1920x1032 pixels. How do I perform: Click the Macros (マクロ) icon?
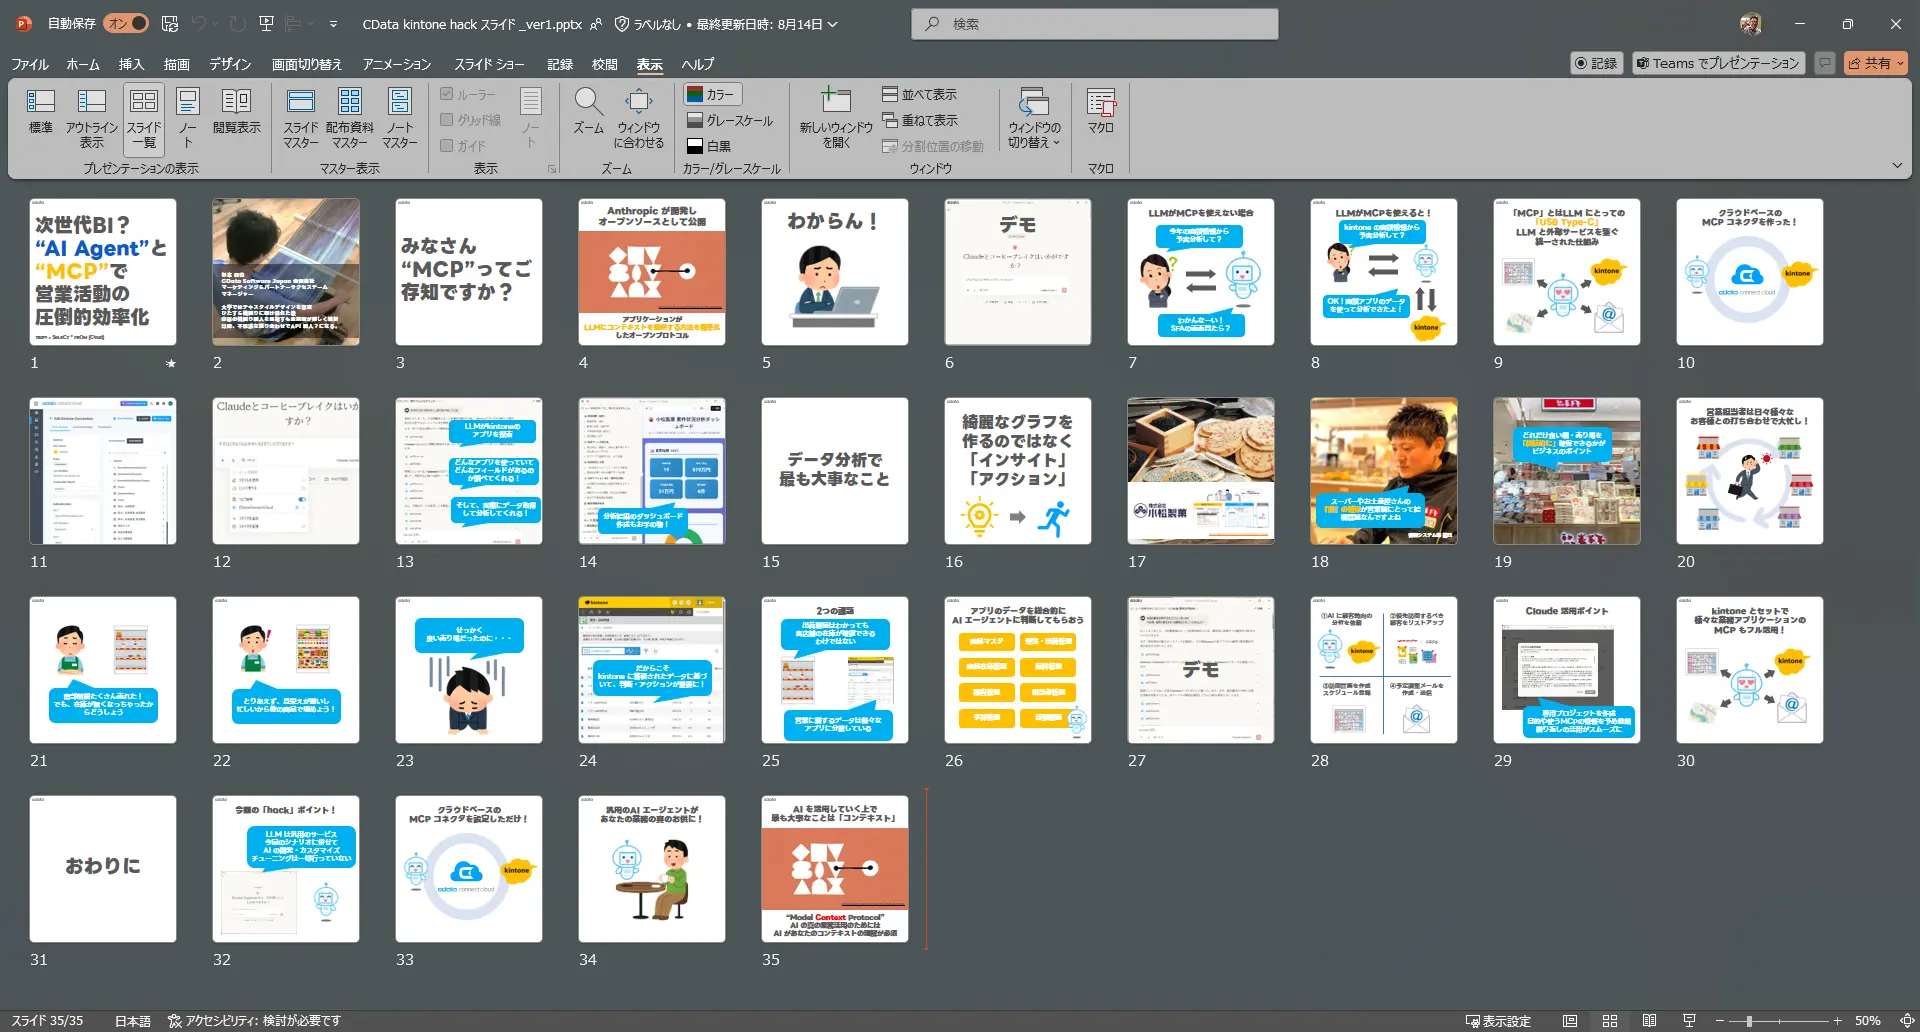tap(1100, 112)
